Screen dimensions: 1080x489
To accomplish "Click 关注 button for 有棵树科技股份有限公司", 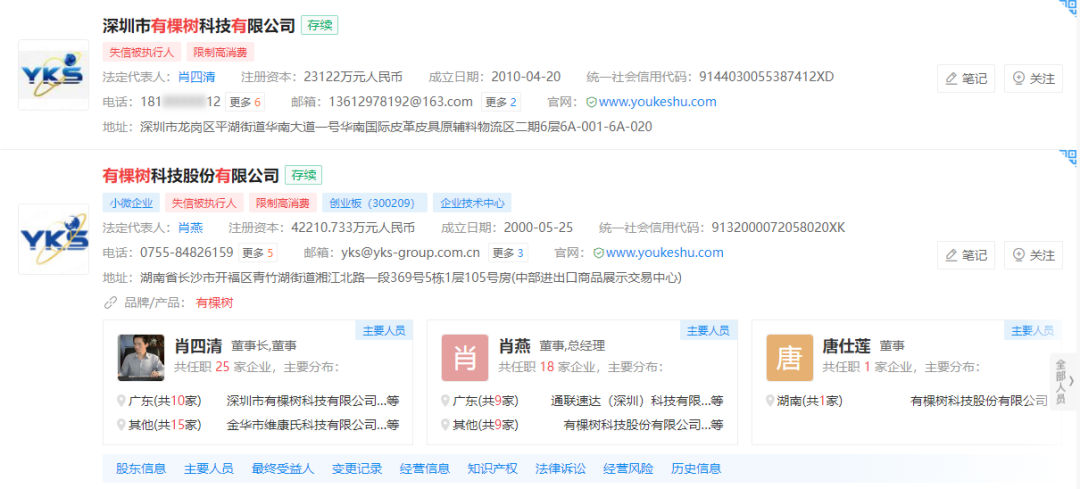I will click(1033, 255).
